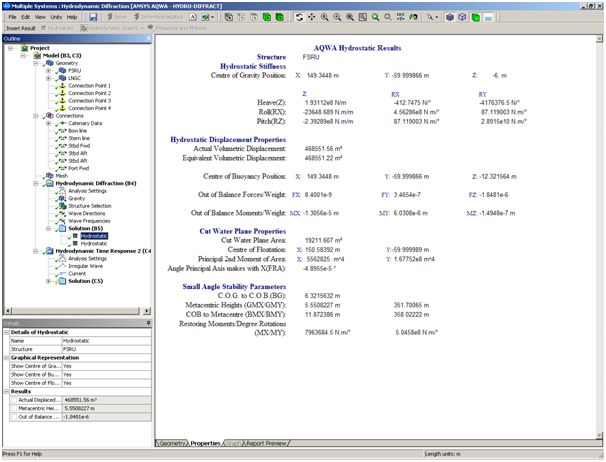
Task: Toggle the Metacentric Height result checkbox
Action: click(x=12, y=407)
